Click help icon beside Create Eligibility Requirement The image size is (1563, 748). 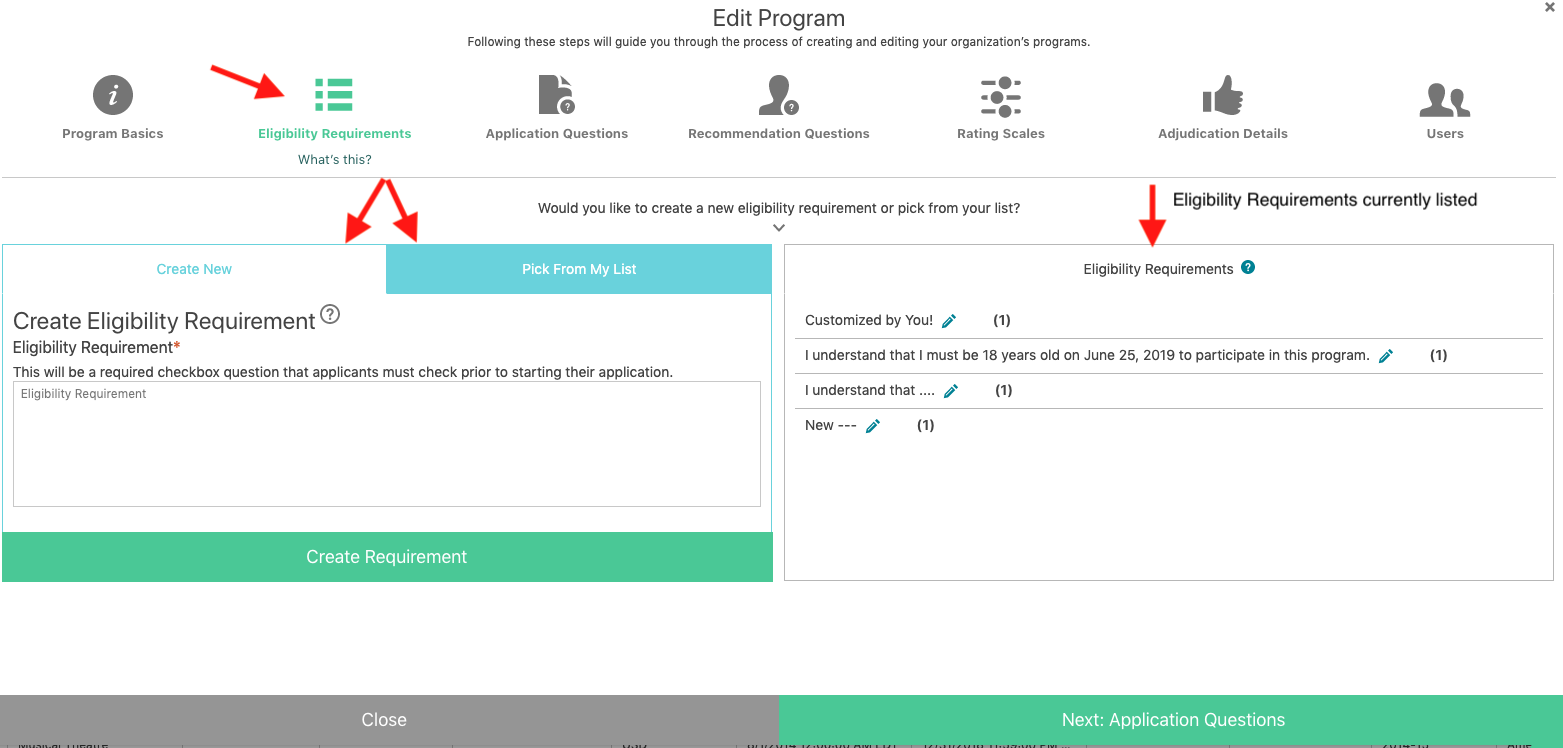(330, 315)
